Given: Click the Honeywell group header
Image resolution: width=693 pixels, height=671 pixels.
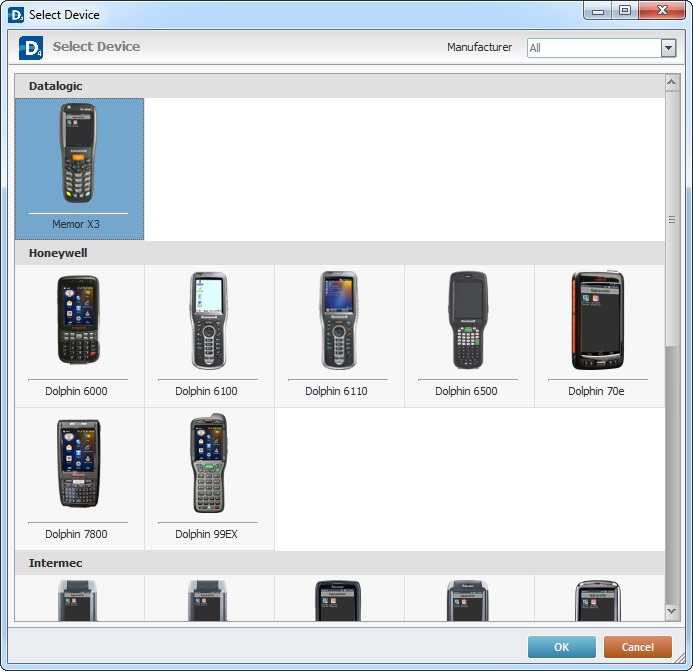Looking at the screenshot, I should pyautogui.click(x=339, y=253).
